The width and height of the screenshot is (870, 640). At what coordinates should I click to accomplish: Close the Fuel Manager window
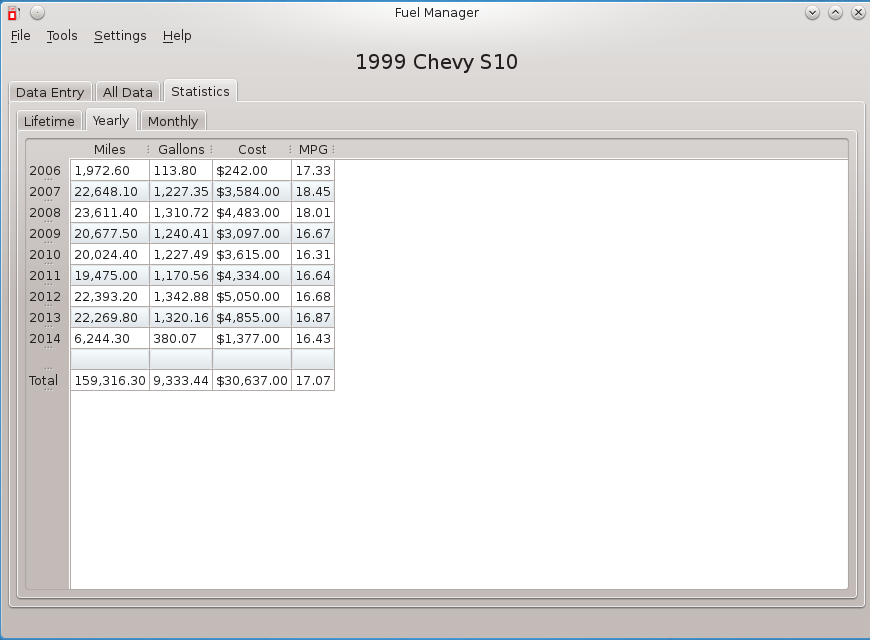coord(858,13)
